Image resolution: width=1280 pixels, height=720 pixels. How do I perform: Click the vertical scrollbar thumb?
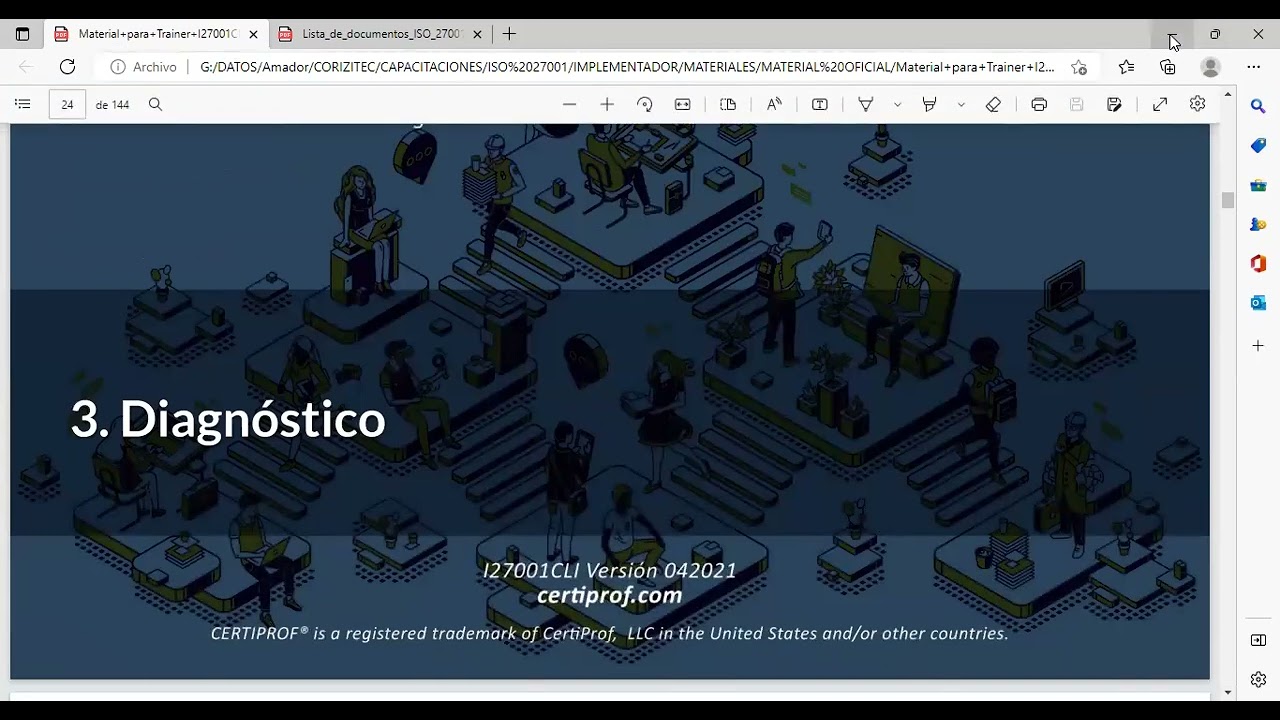tap(1227, 200)
